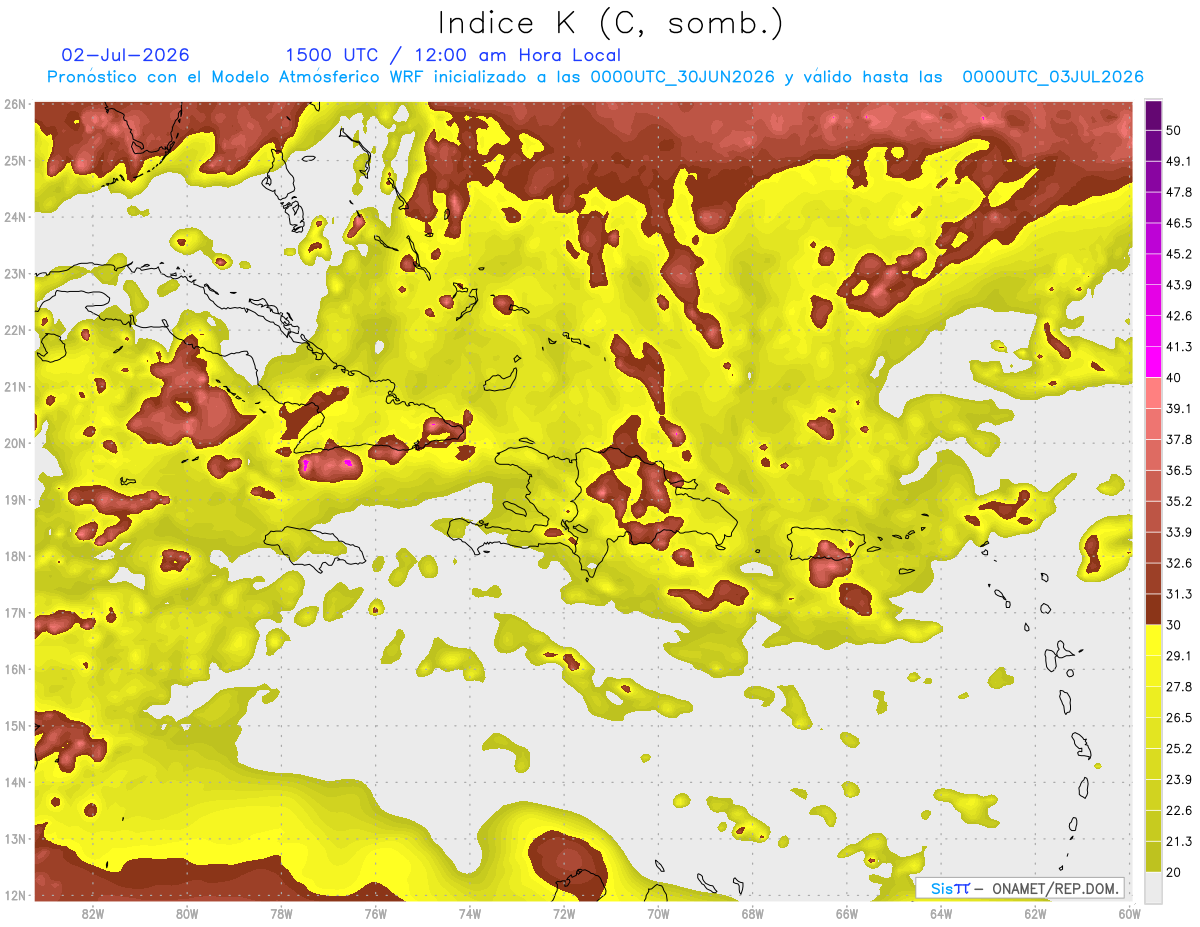
Task: Click the "62W" longitude label
Action: (1035, 914)
